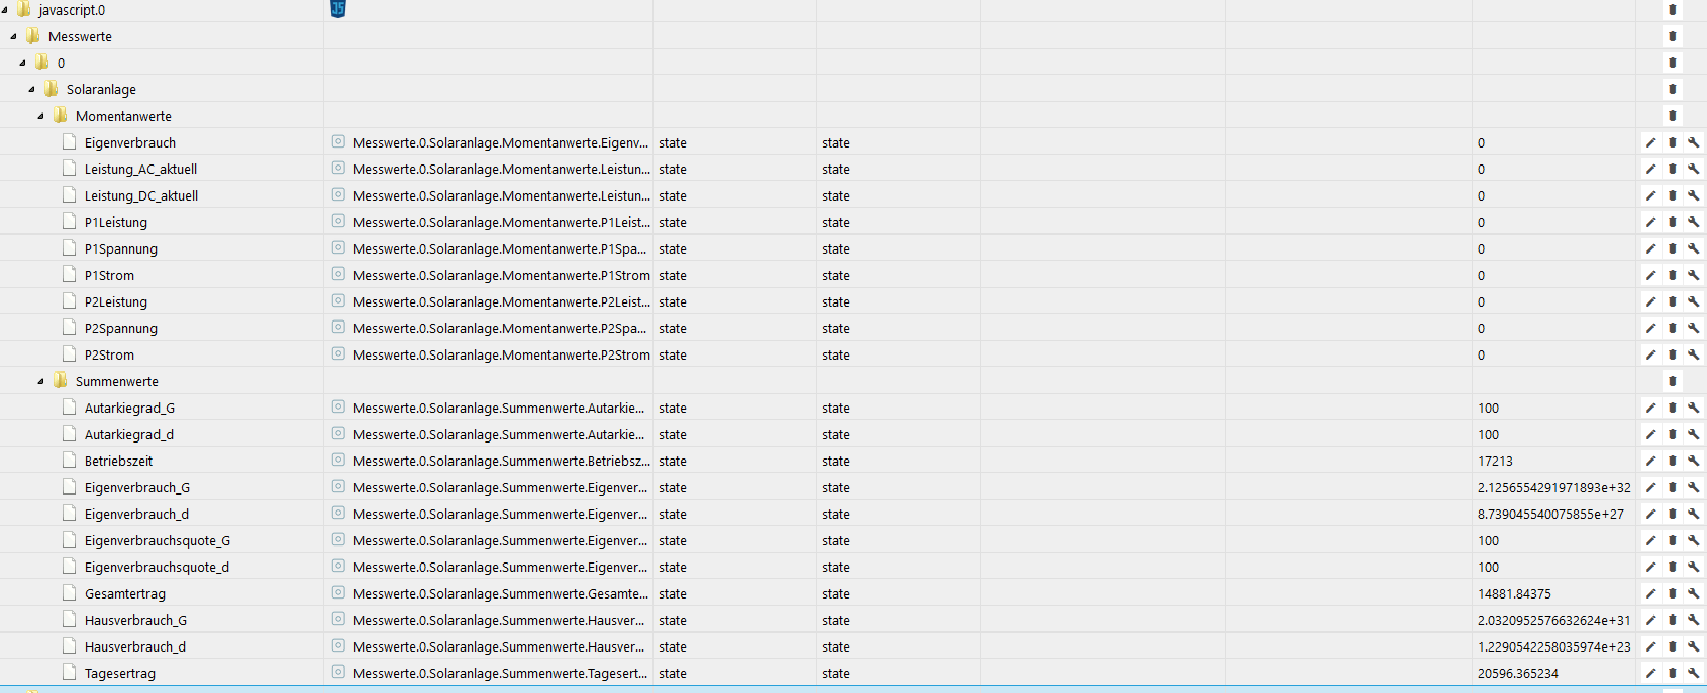This screenshot has height=693, width=1707.
Task: Open wrench settings for Tagesertrag
Action: click(x=1694, y=673)
